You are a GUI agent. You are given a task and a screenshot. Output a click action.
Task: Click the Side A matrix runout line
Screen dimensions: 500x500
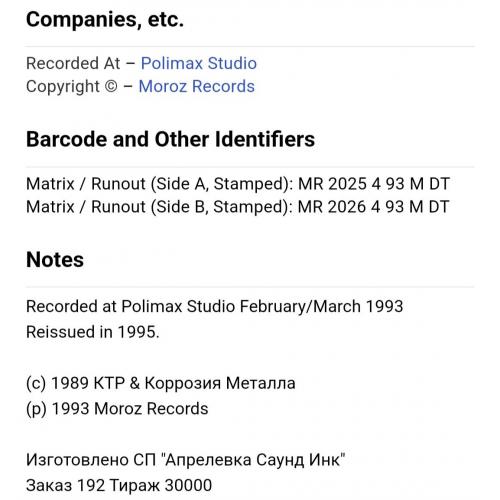click(238, 184)
